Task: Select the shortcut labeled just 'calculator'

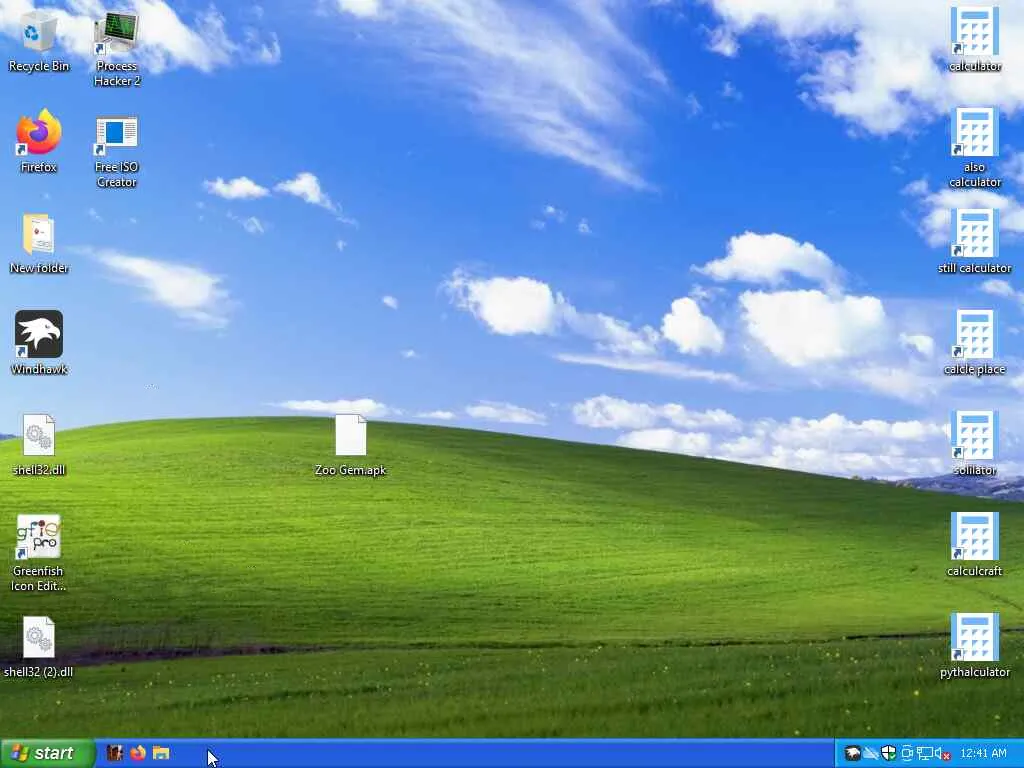Action: click(974, 40)
